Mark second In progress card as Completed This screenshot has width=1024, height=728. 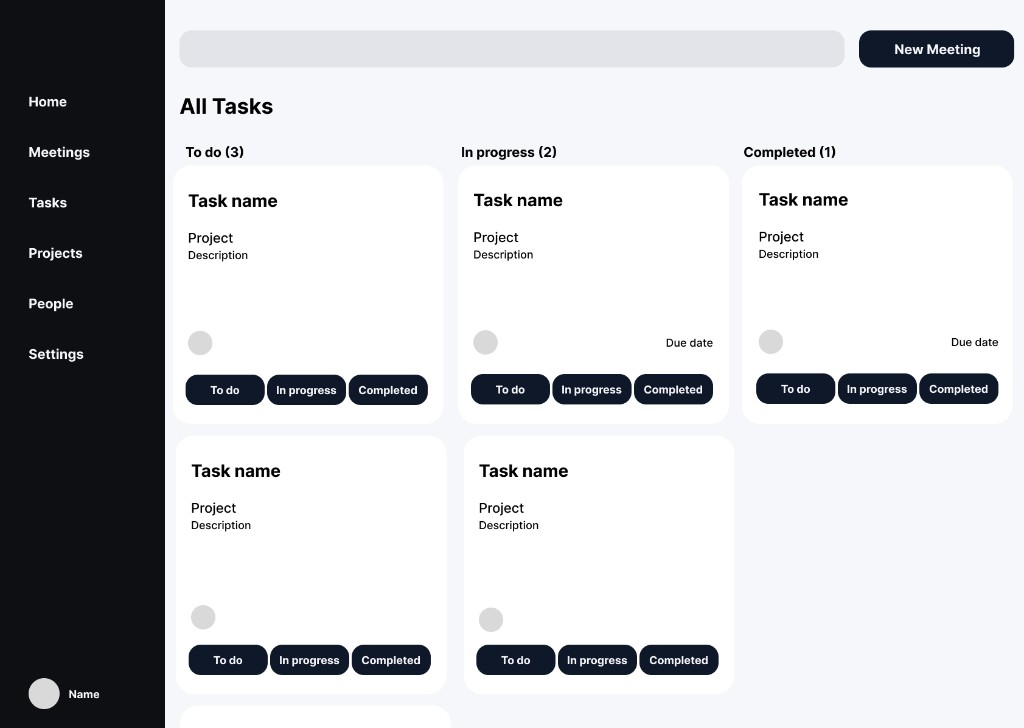click(x=679, y=660)
